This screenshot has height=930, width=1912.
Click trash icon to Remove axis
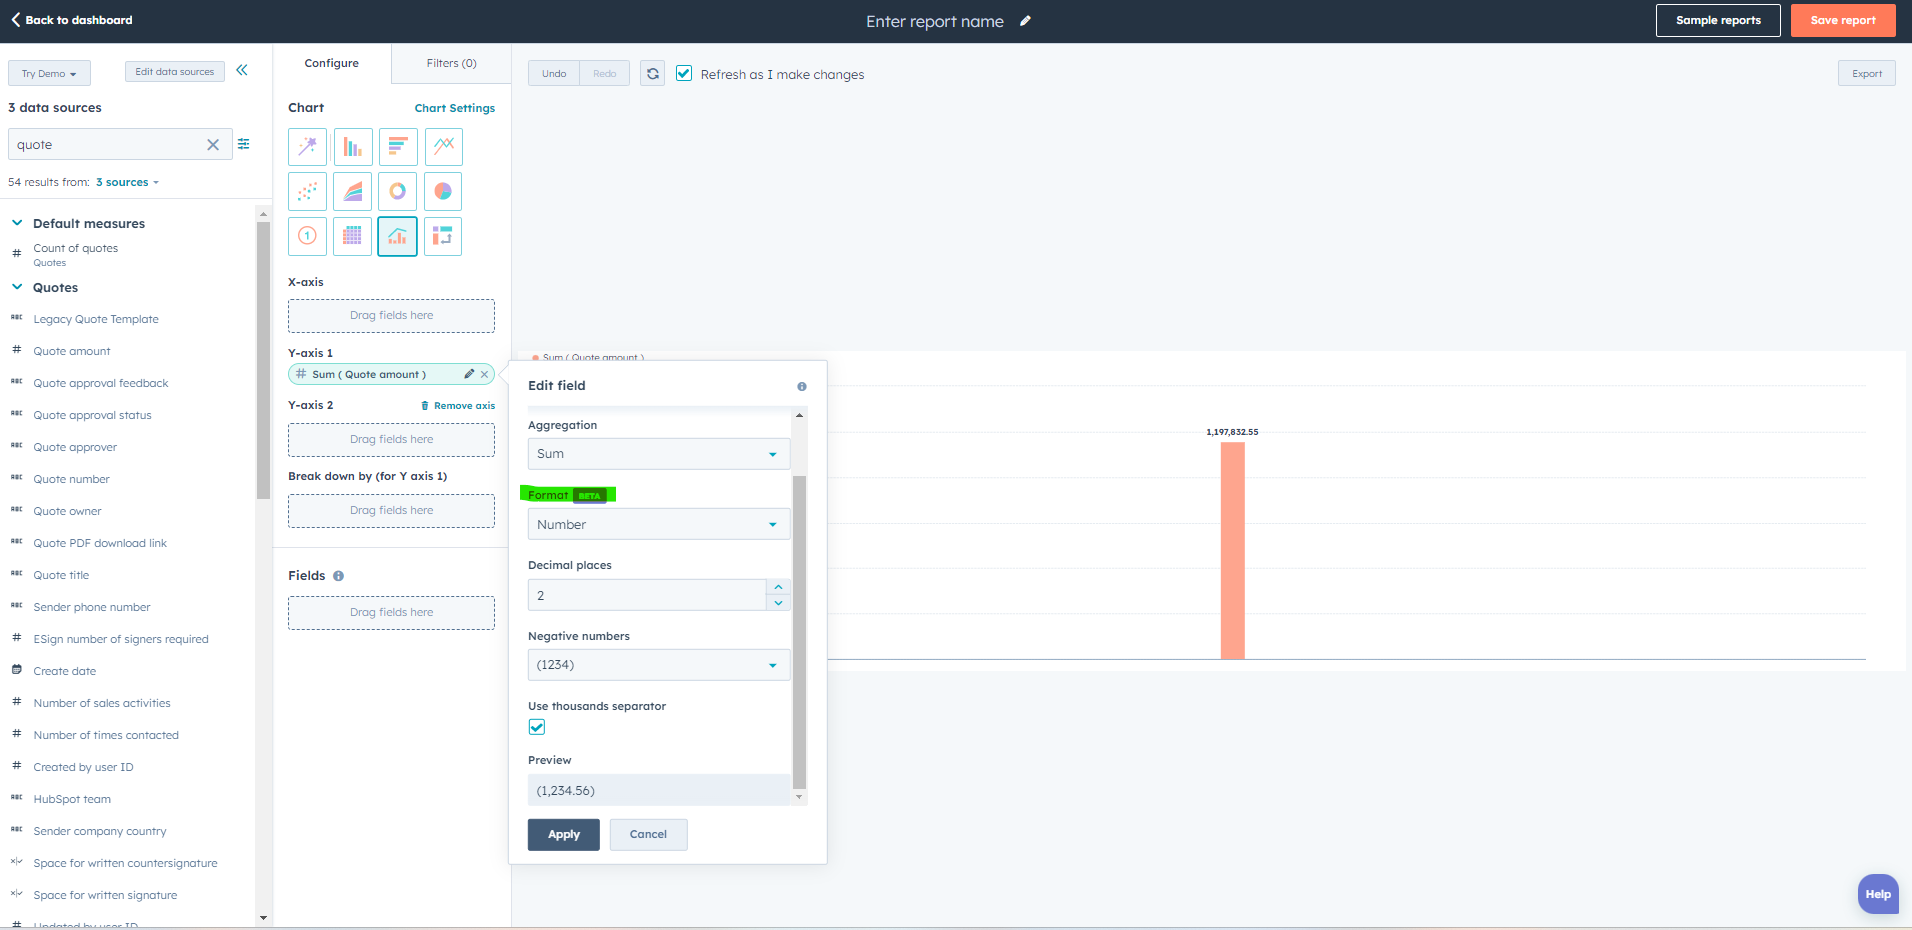(x=425, y=406)
